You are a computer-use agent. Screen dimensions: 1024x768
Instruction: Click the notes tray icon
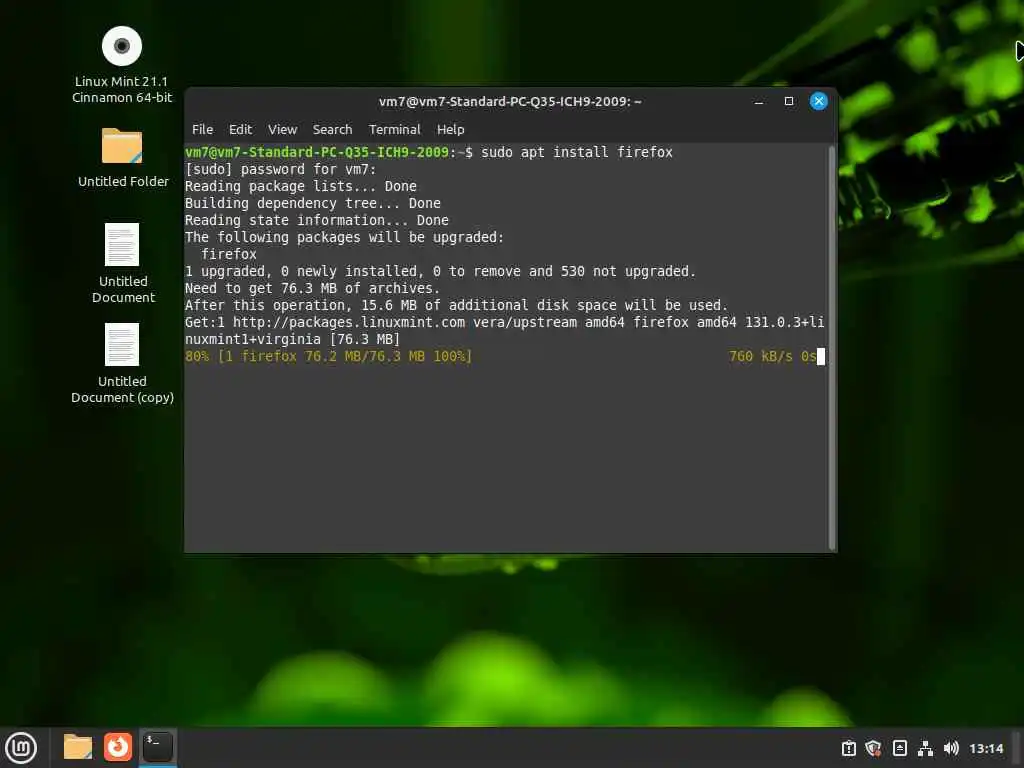[x=899, y=748]
